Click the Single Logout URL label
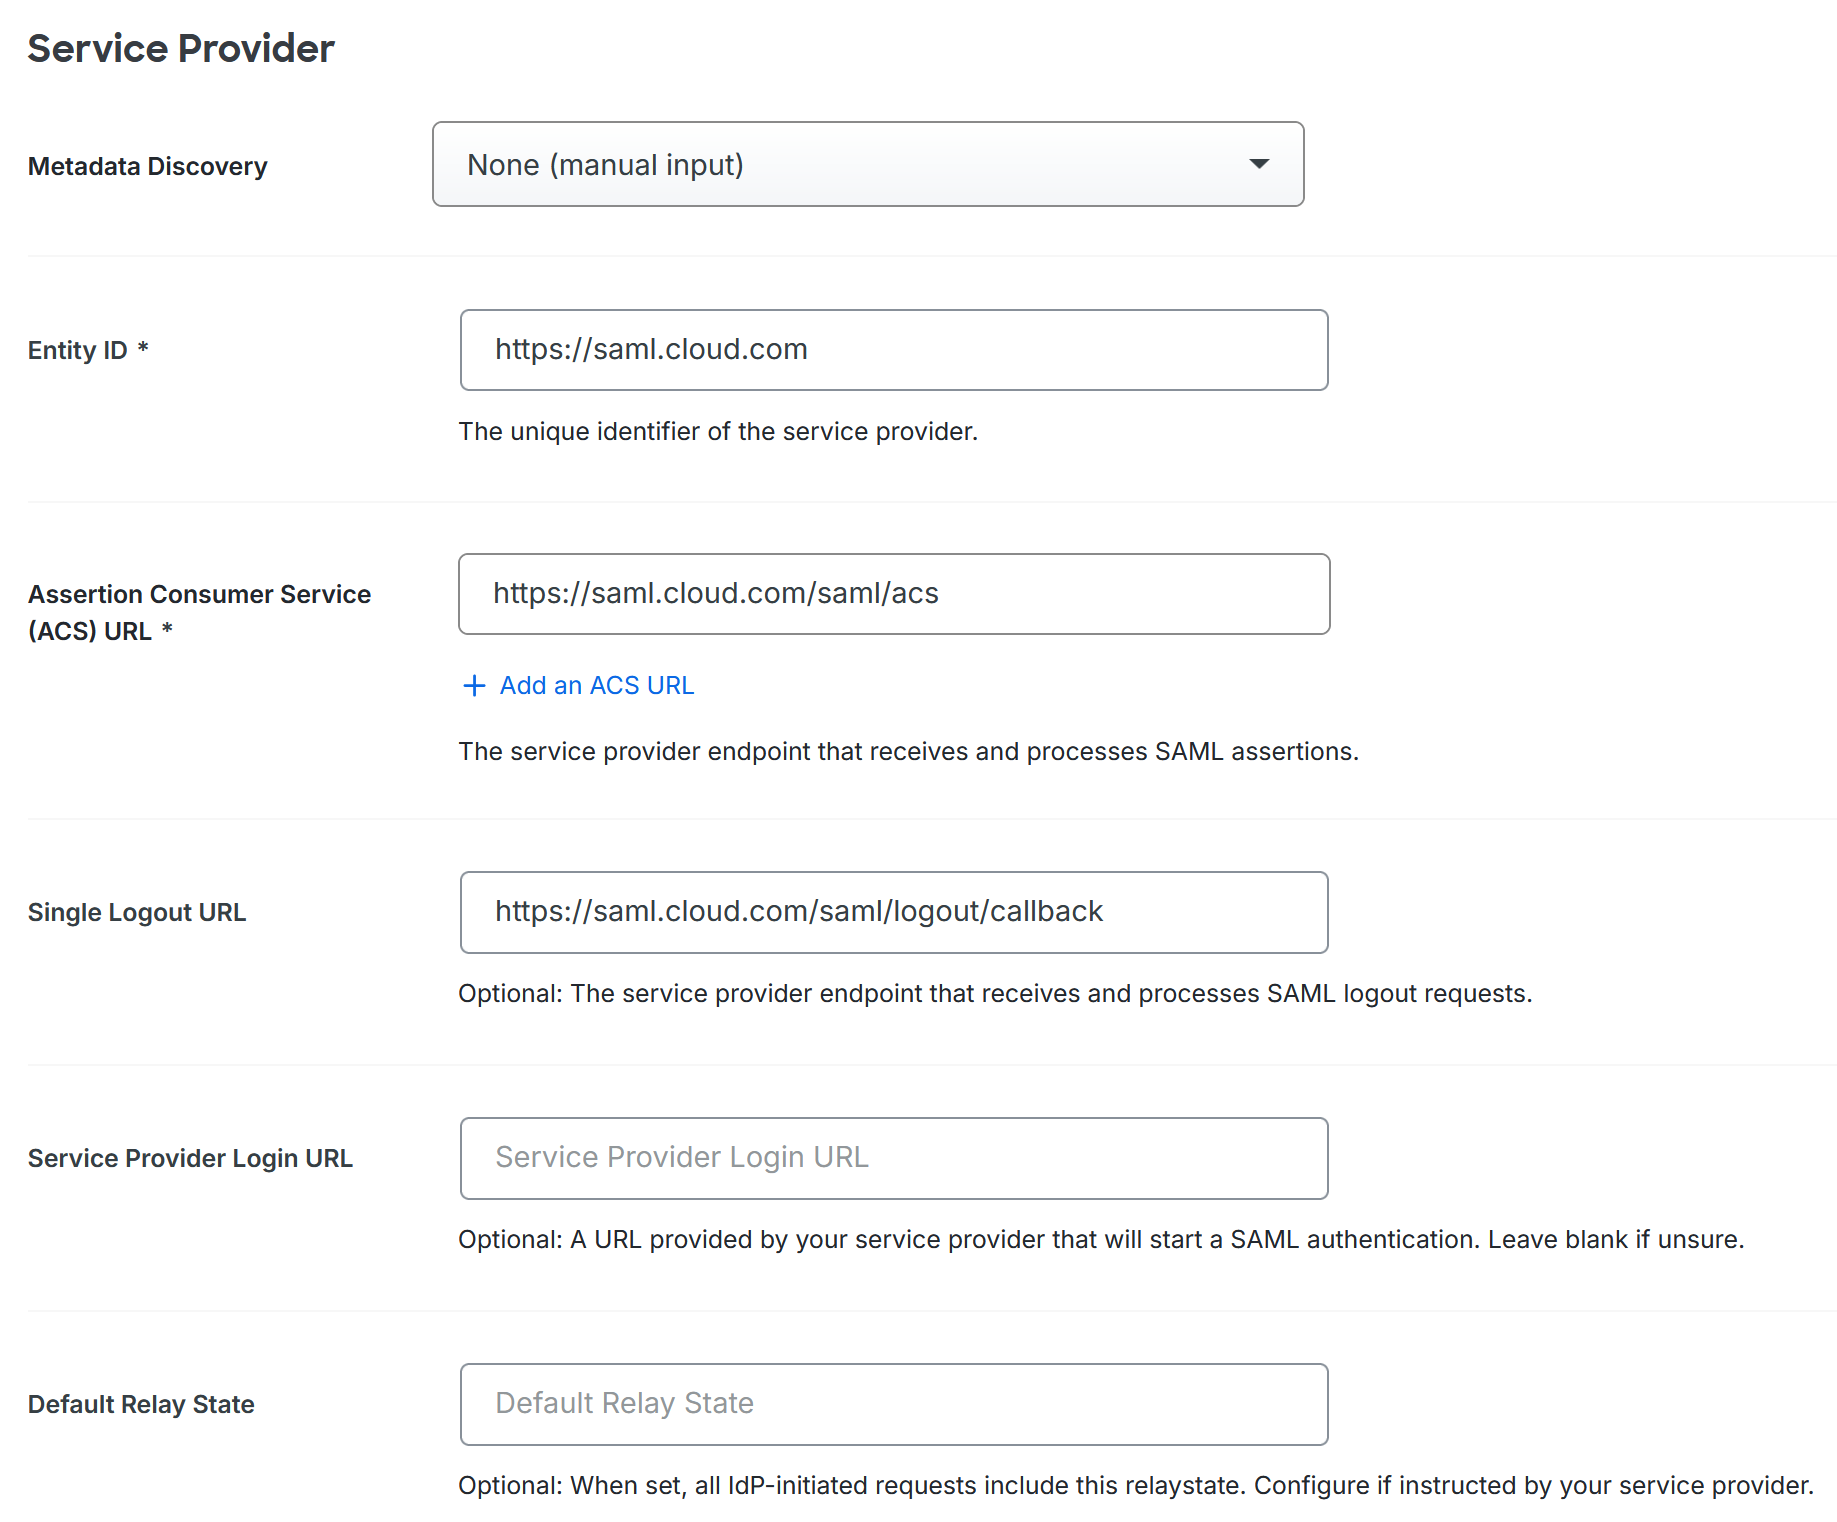 tap(137, 911)
